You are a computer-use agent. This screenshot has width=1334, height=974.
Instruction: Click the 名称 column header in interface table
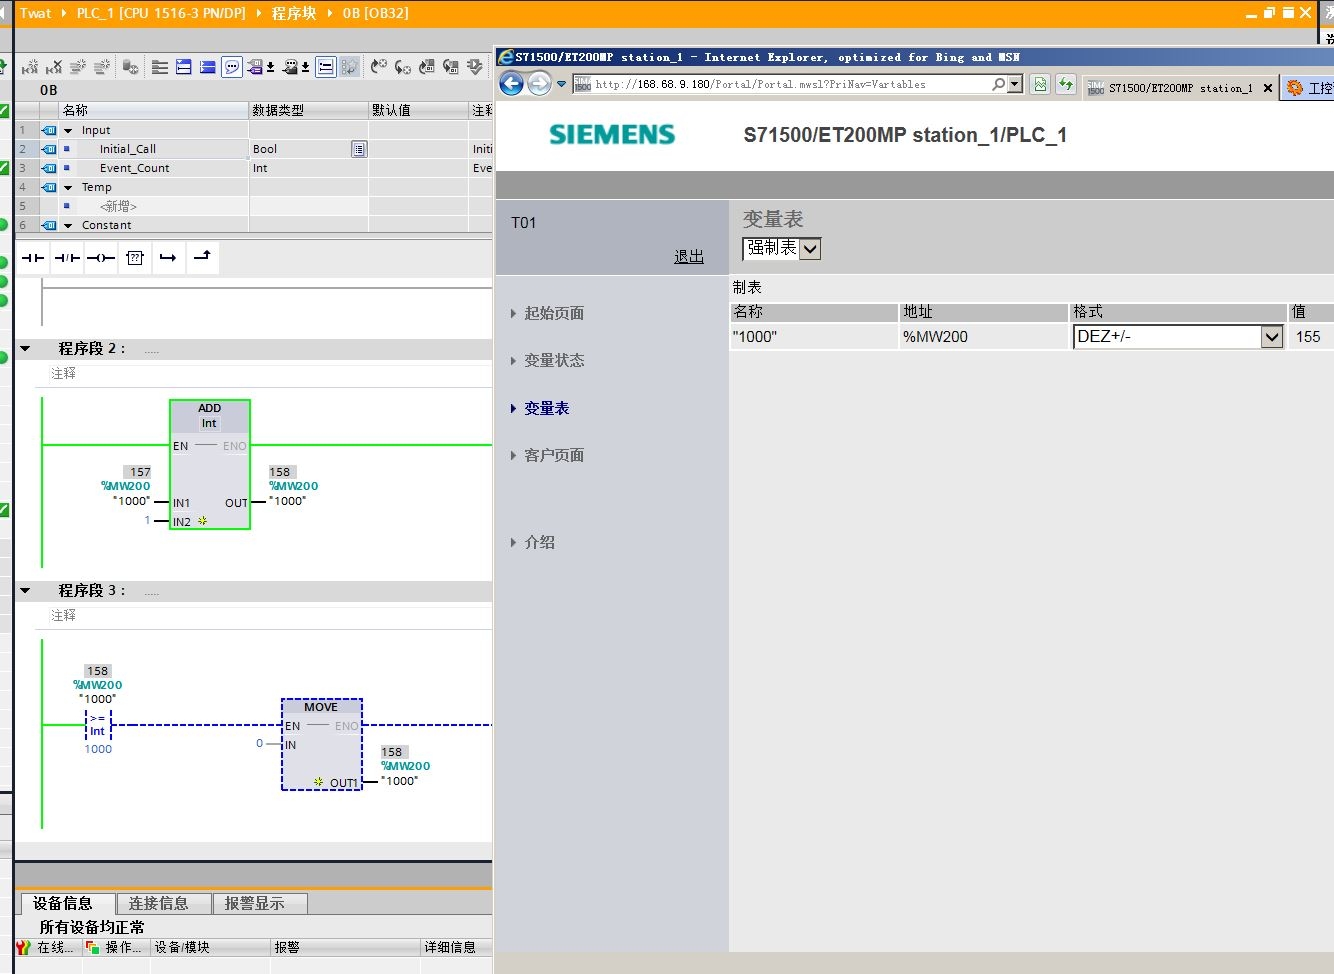click(x=154, y=110)
